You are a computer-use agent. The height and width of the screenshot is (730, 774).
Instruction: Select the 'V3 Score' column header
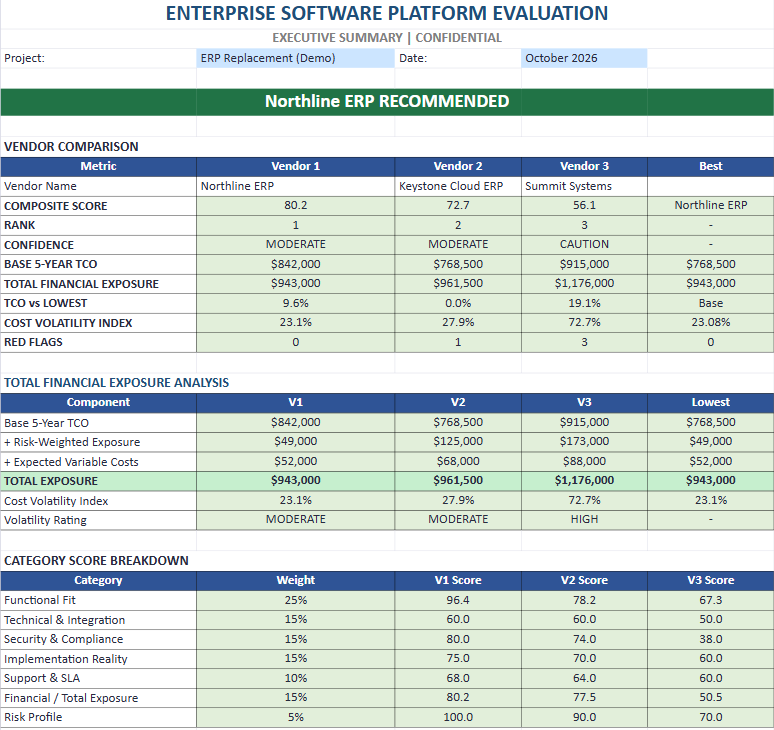710,580
